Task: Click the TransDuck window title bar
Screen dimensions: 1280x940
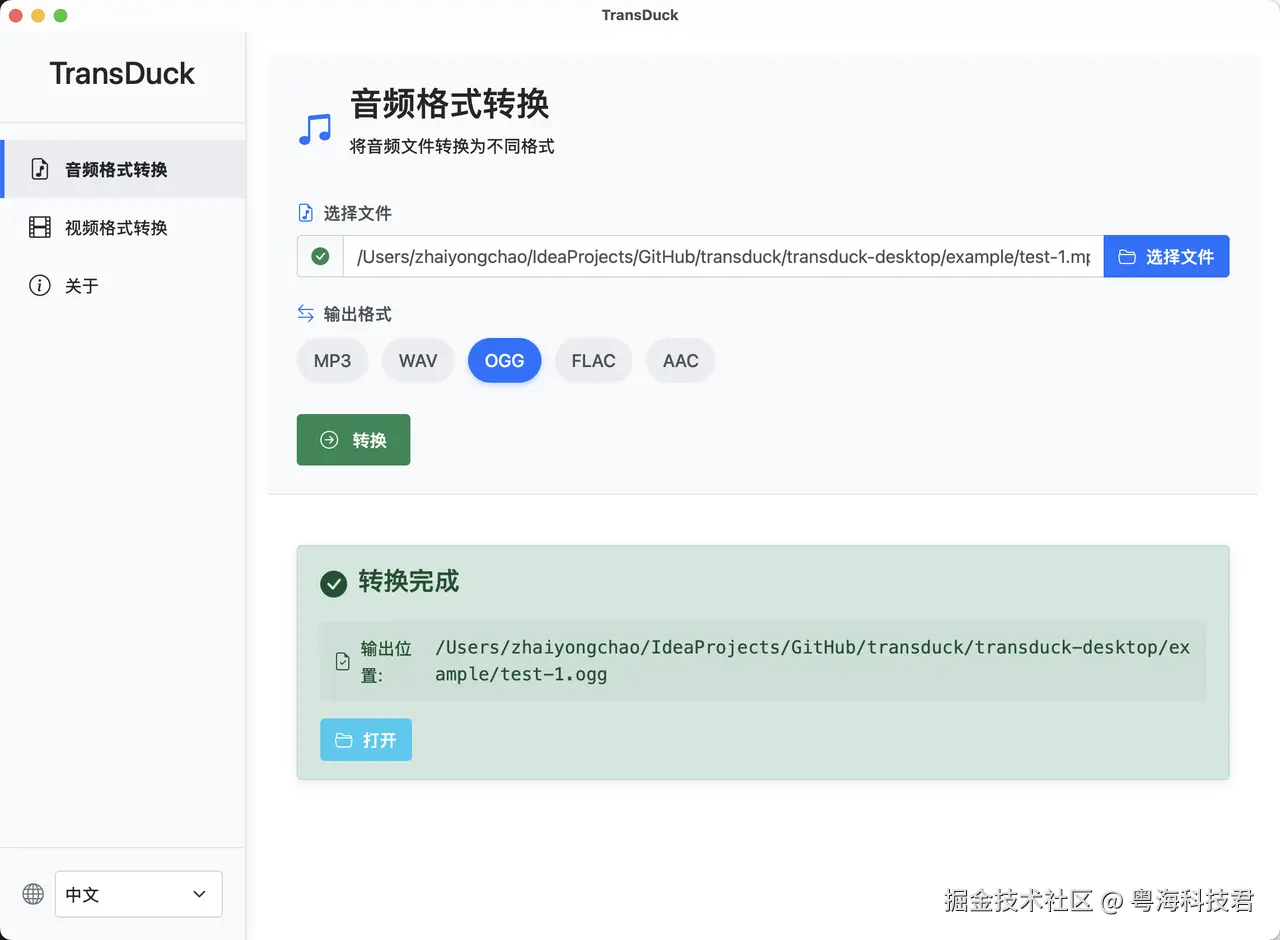Action: [640, 15]
